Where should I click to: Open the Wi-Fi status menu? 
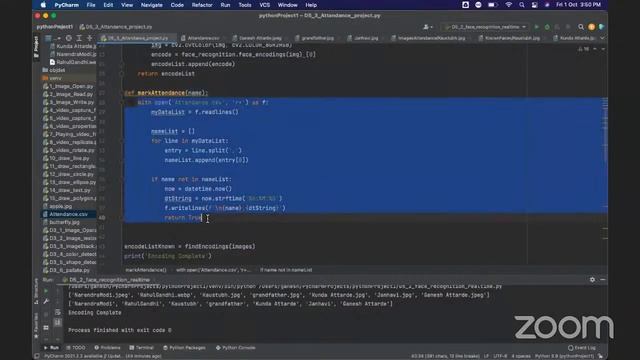509,5
